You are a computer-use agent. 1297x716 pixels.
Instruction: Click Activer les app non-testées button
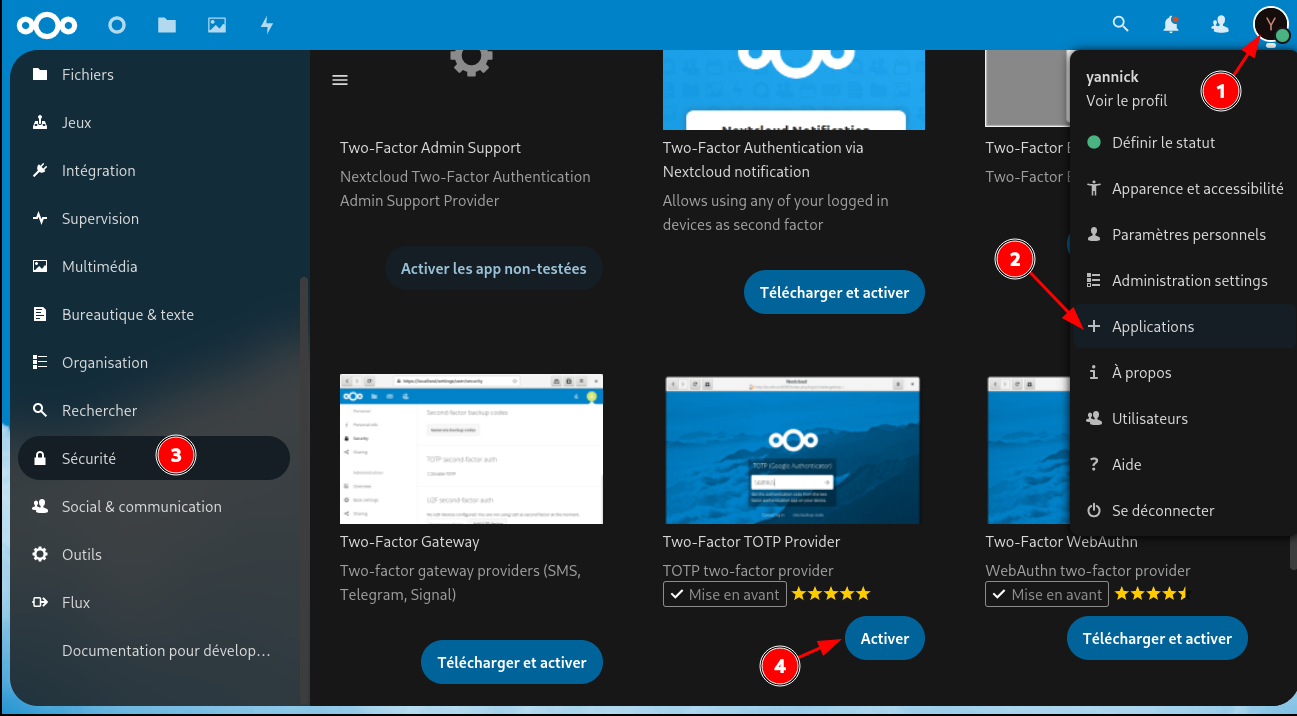point(493,269)
